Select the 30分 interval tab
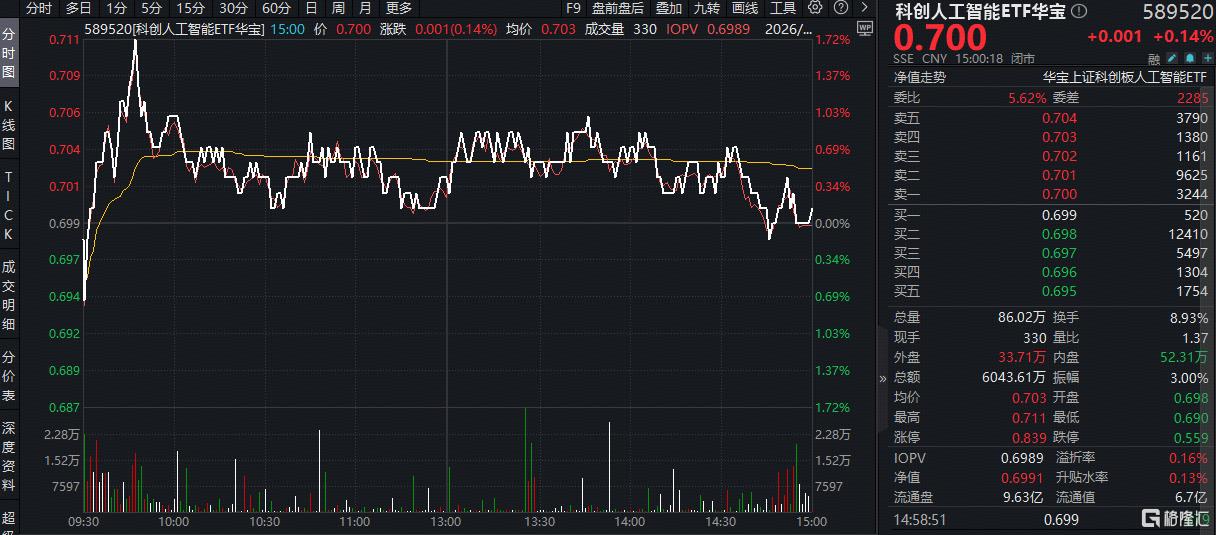This screenshot has height=535, width=1216. click(233, 8)
